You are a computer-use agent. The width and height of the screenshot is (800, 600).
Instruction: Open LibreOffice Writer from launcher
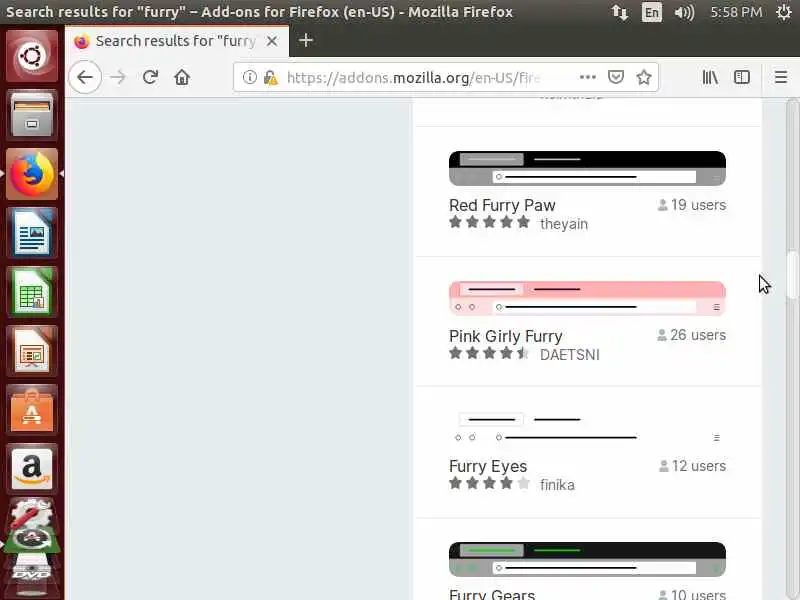click(x=32, y=233)
